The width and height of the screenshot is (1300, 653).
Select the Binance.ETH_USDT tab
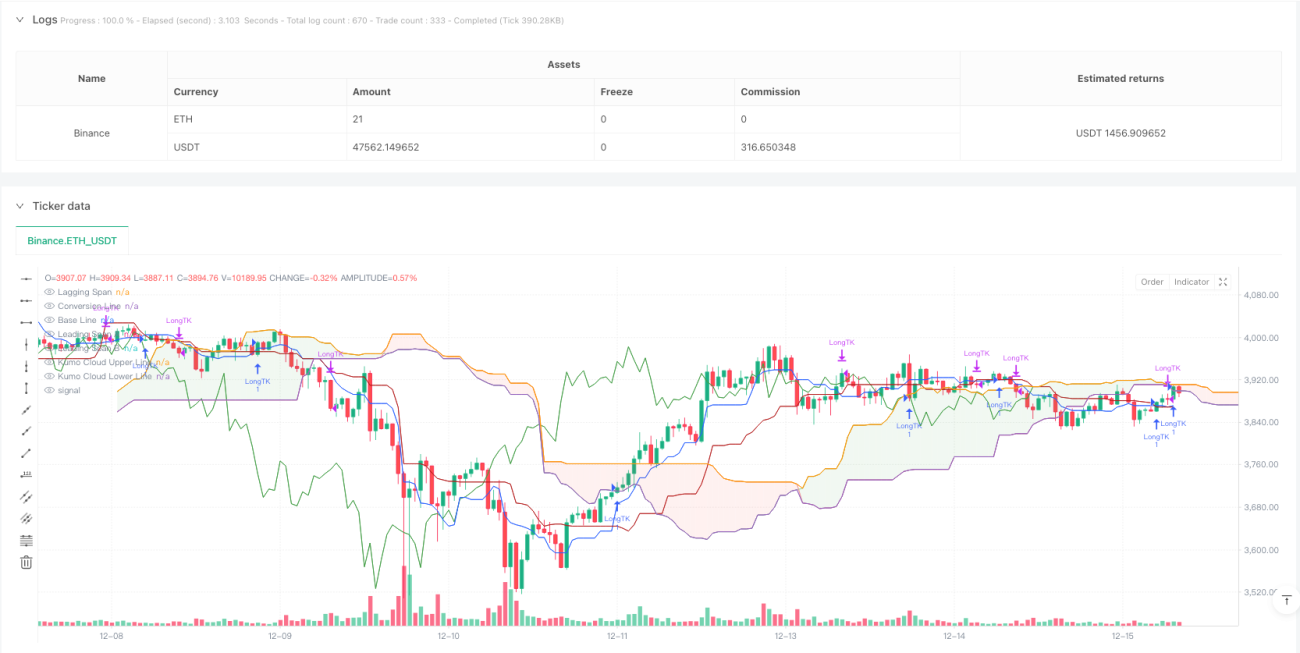tap(72, 241)
